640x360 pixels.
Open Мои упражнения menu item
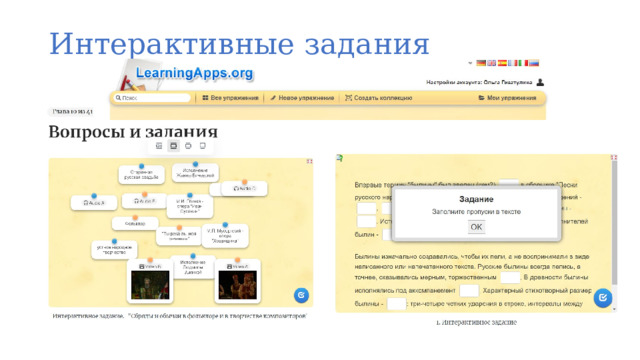tap(507, 98)
